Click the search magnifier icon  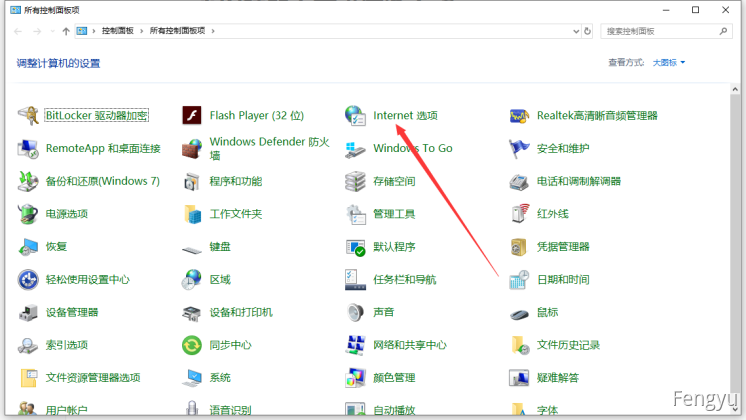click(723, 31)
